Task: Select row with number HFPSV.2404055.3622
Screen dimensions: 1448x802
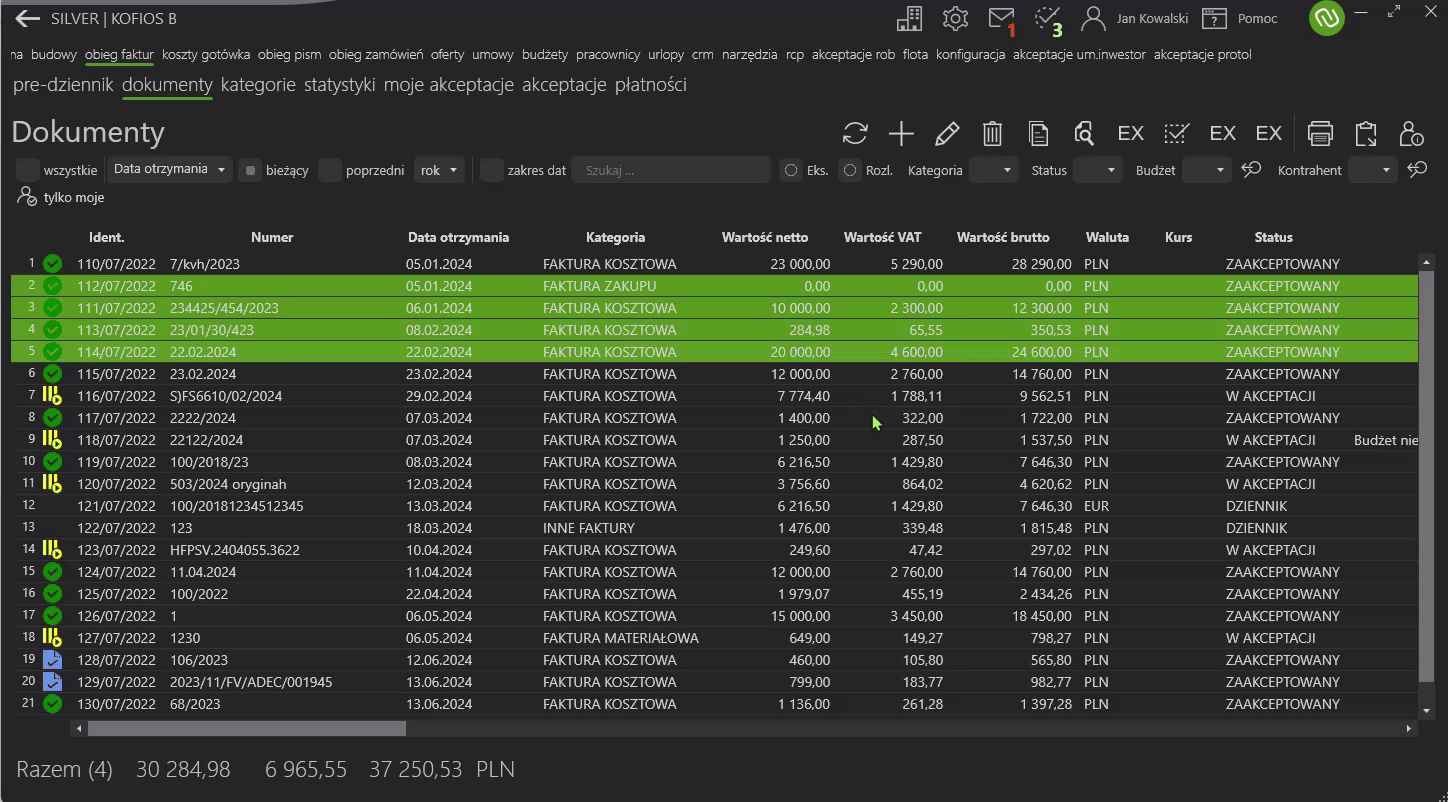Action: pyautogui.click(x=715, y=550)
